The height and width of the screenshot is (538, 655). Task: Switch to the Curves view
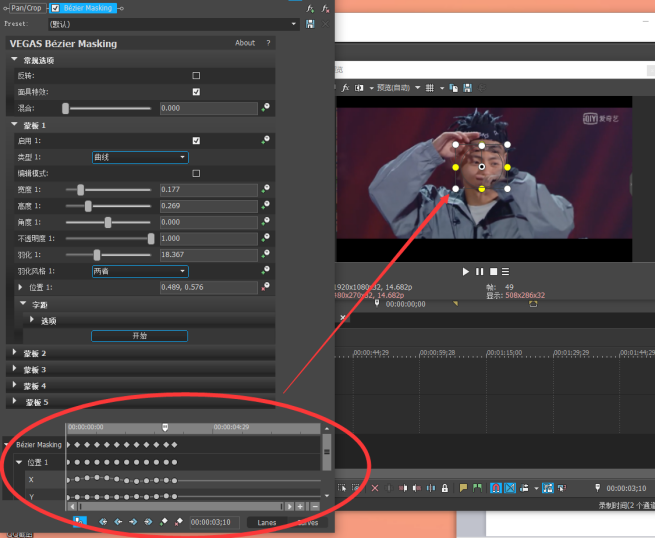tap(308, 522)
